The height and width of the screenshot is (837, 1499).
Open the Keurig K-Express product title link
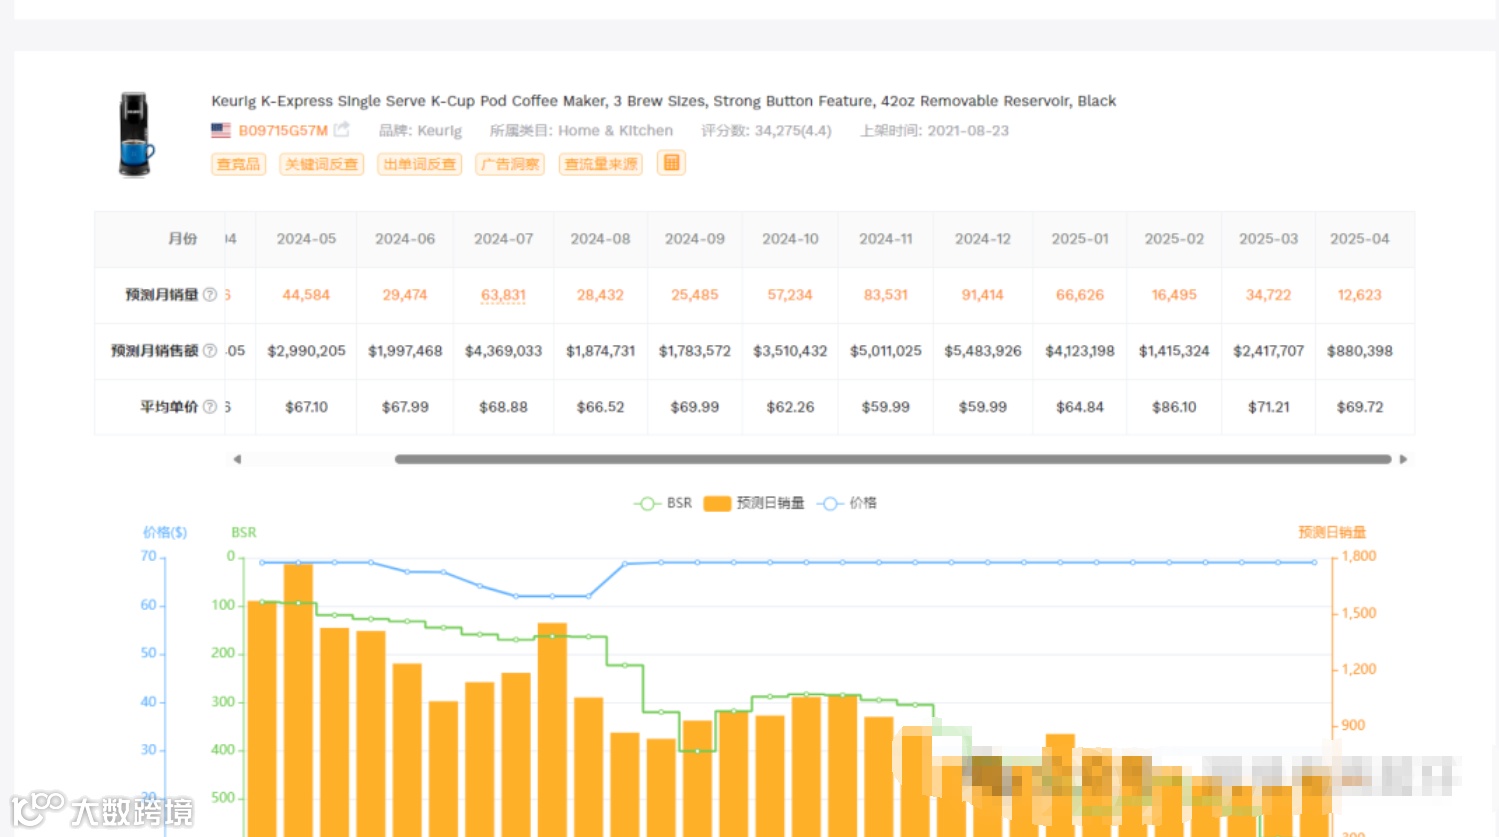(x=663, y=101)
